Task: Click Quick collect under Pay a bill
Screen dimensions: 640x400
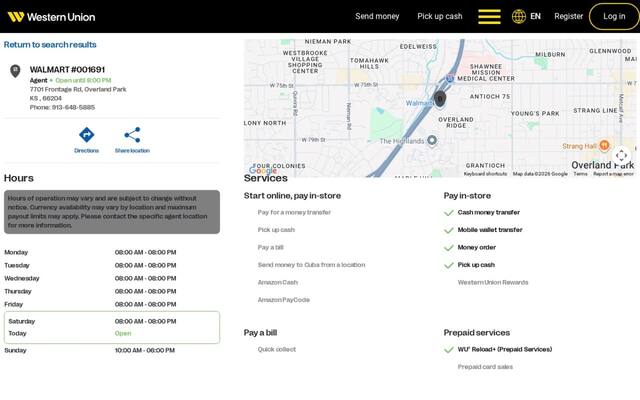Action: 277,349
